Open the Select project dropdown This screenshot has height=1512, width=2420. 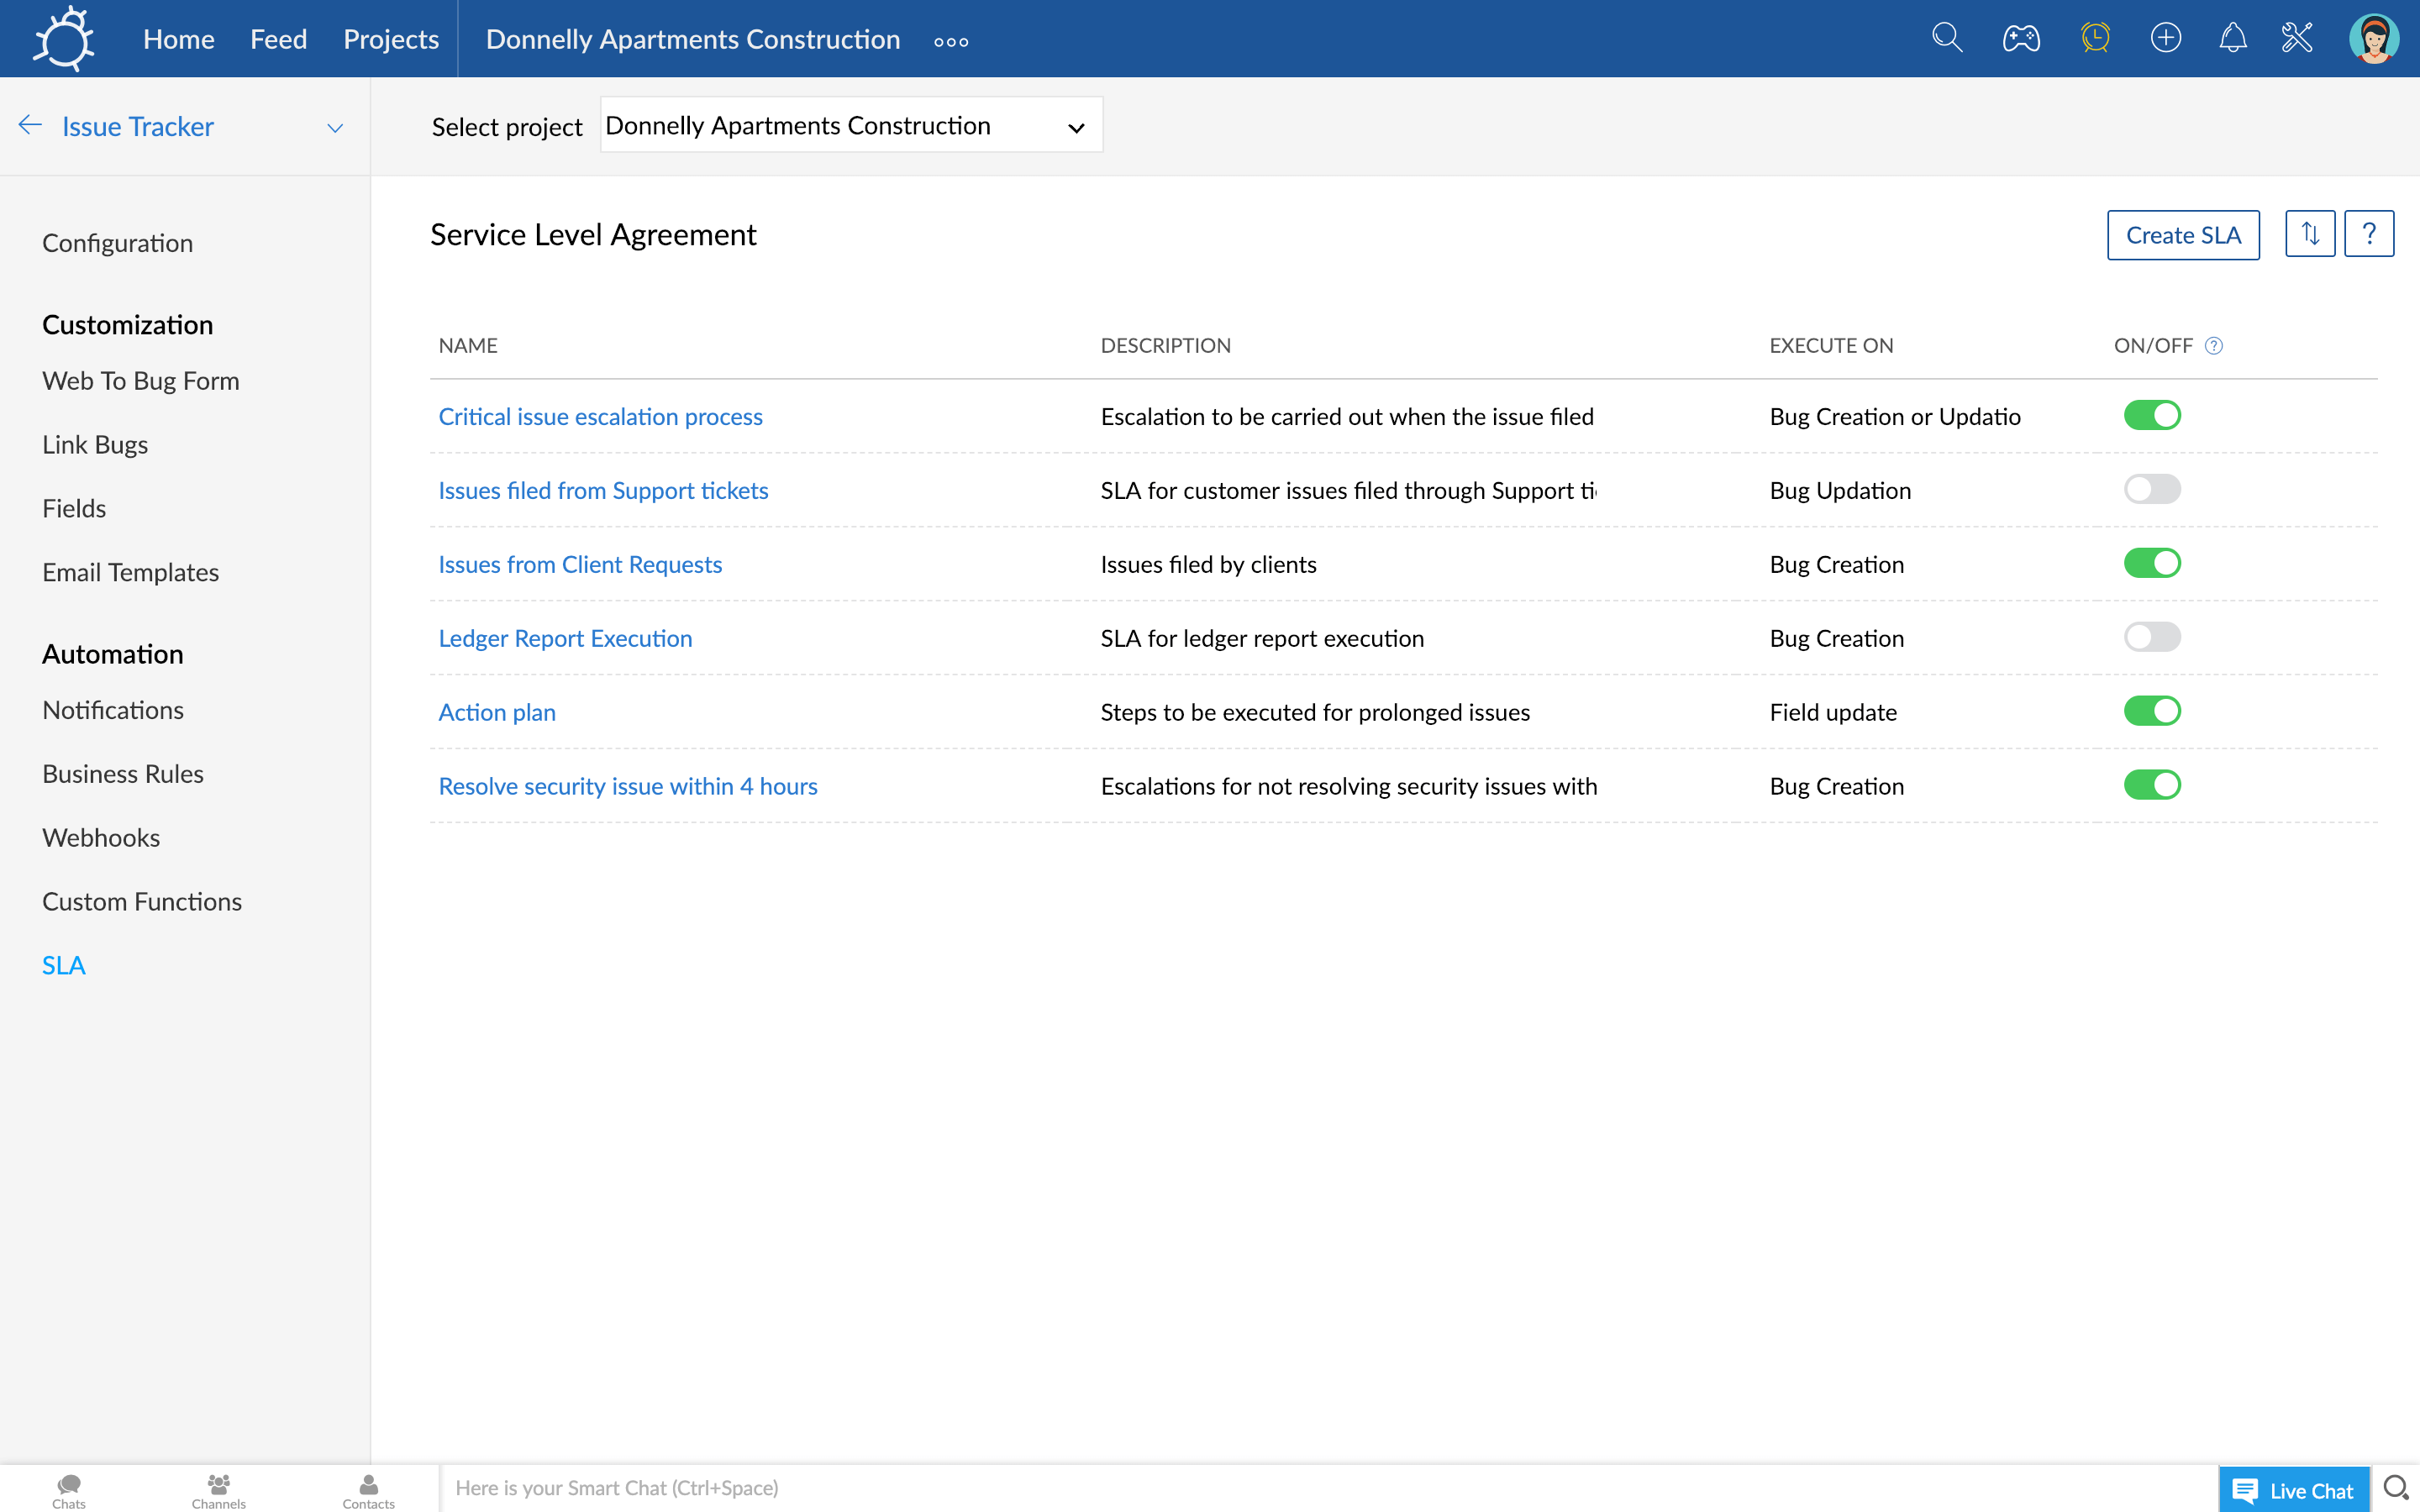pos(850,126)
